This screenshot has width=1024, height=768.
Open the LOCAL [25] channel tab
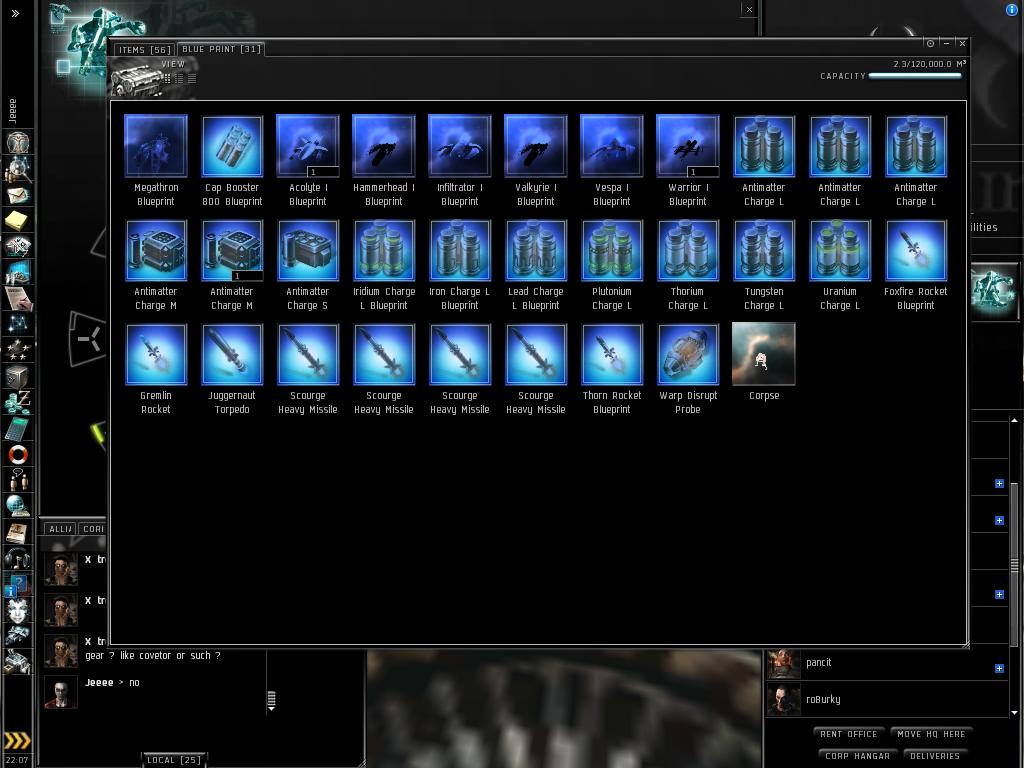(174, 760)
